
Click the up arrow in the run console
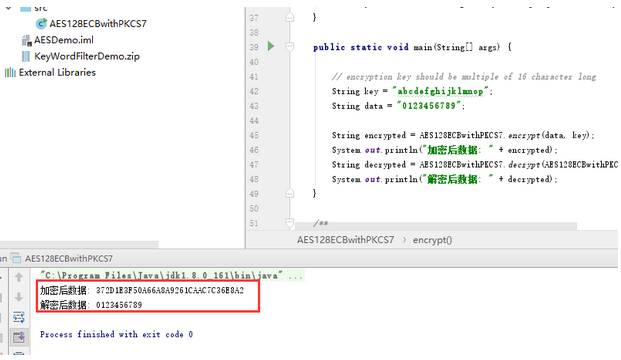point(19,277)
